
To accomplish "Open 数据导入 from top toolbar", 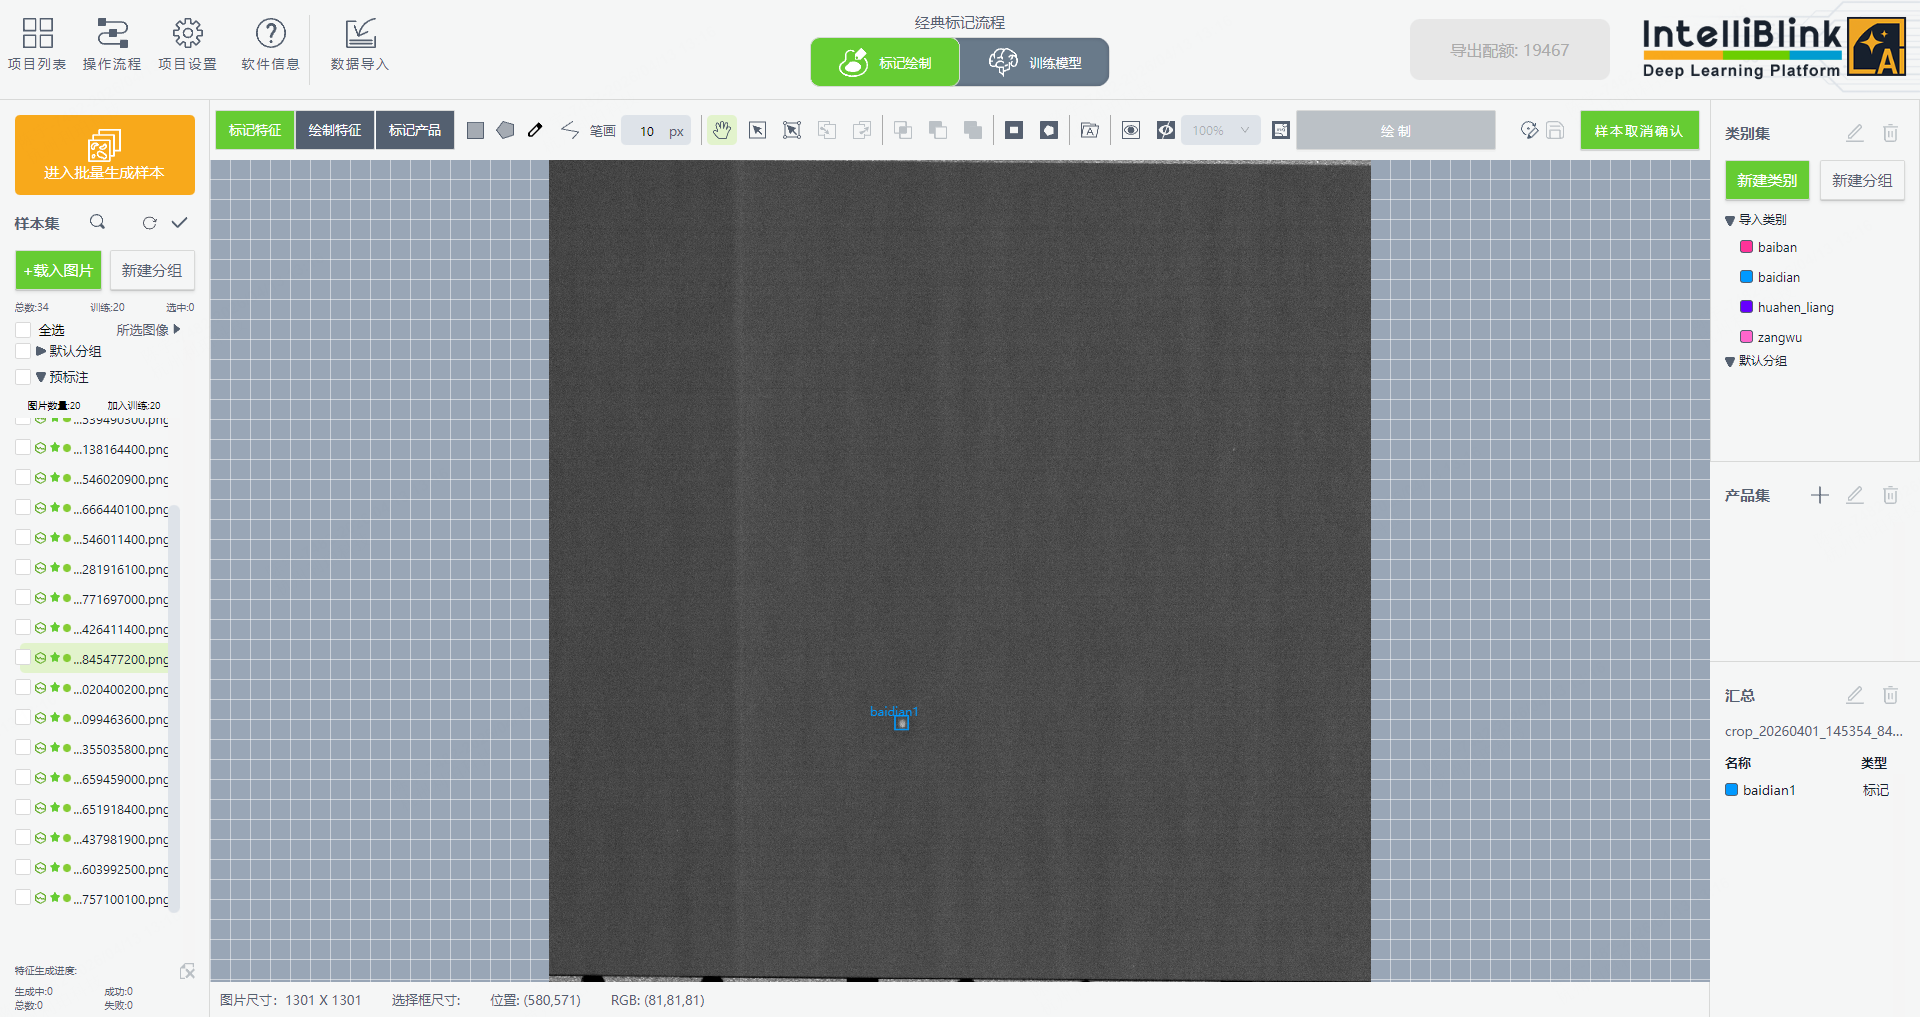I will [359, 44].
